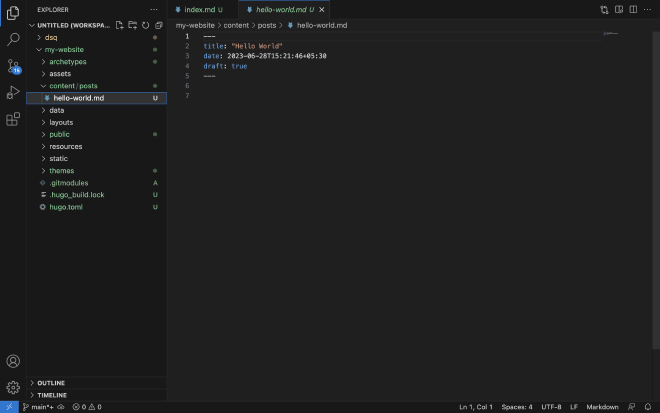Open problems panel via errors and warnings count
Screen dimensions: 660x413
87,407
